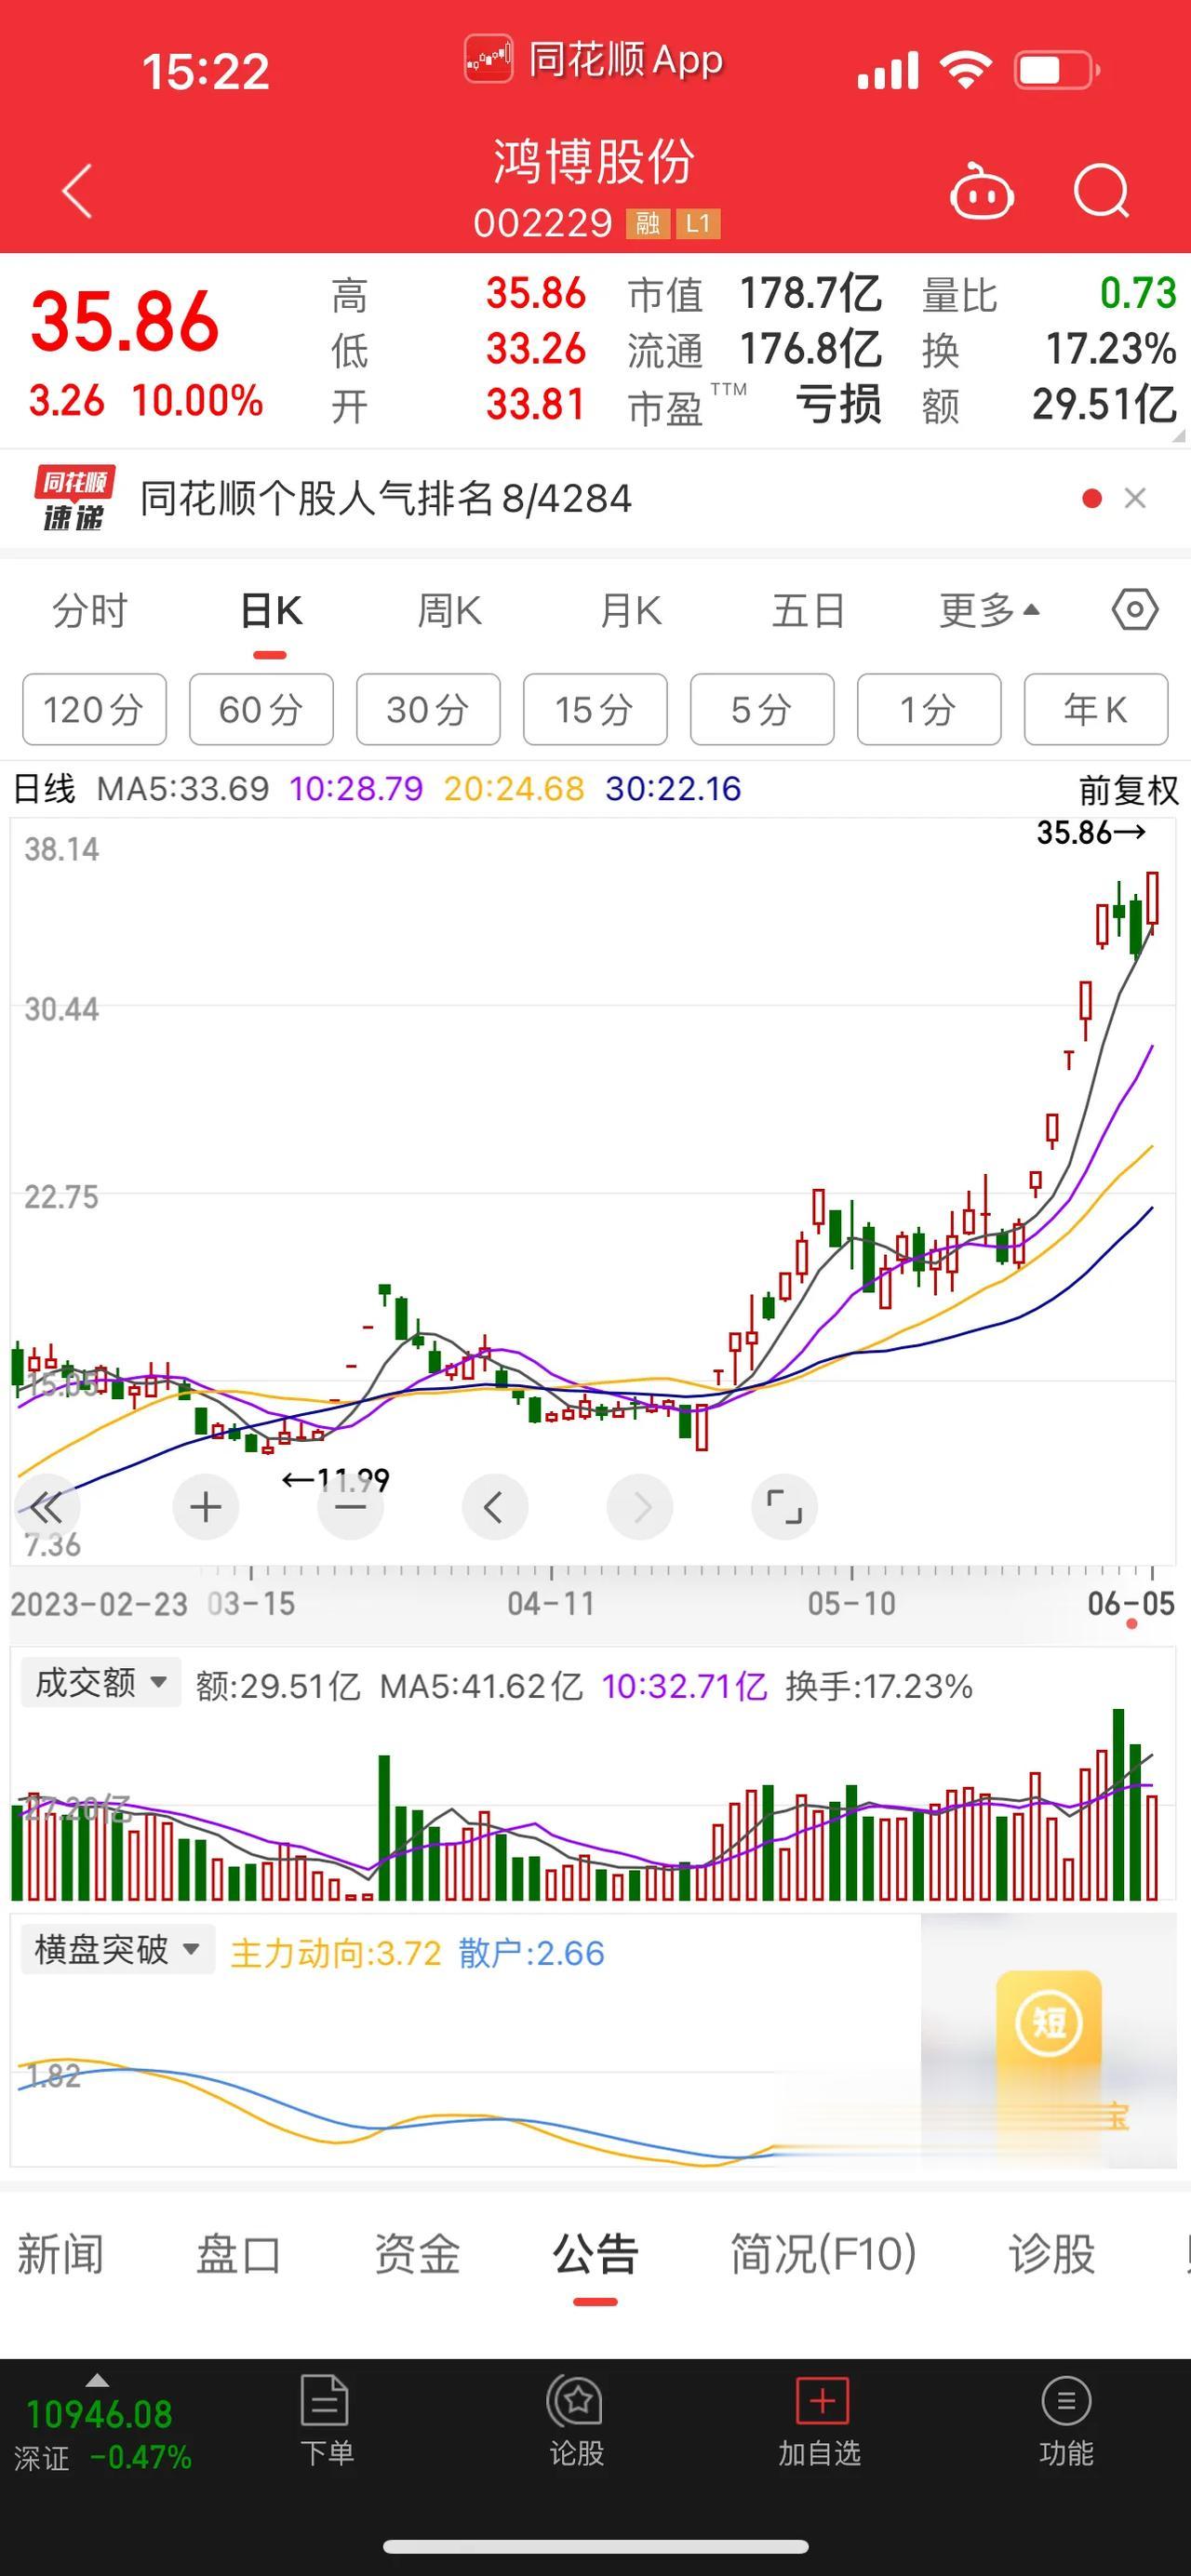This screenshot has width=1191, height=2576.
Task: Open 横盘突破 indicator dropdown
Action: tap(117, 1949)
